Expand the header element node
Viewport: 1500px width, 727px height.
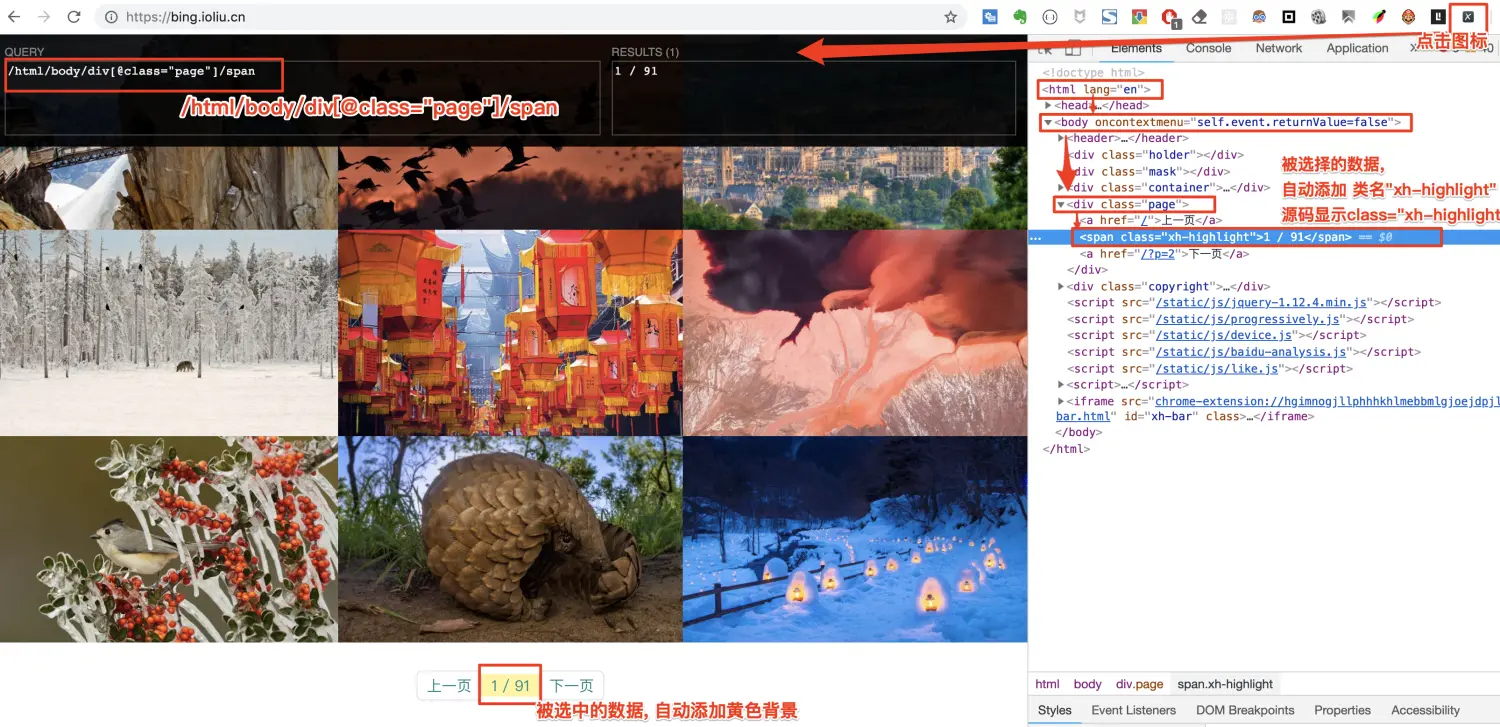[1062, 138]
